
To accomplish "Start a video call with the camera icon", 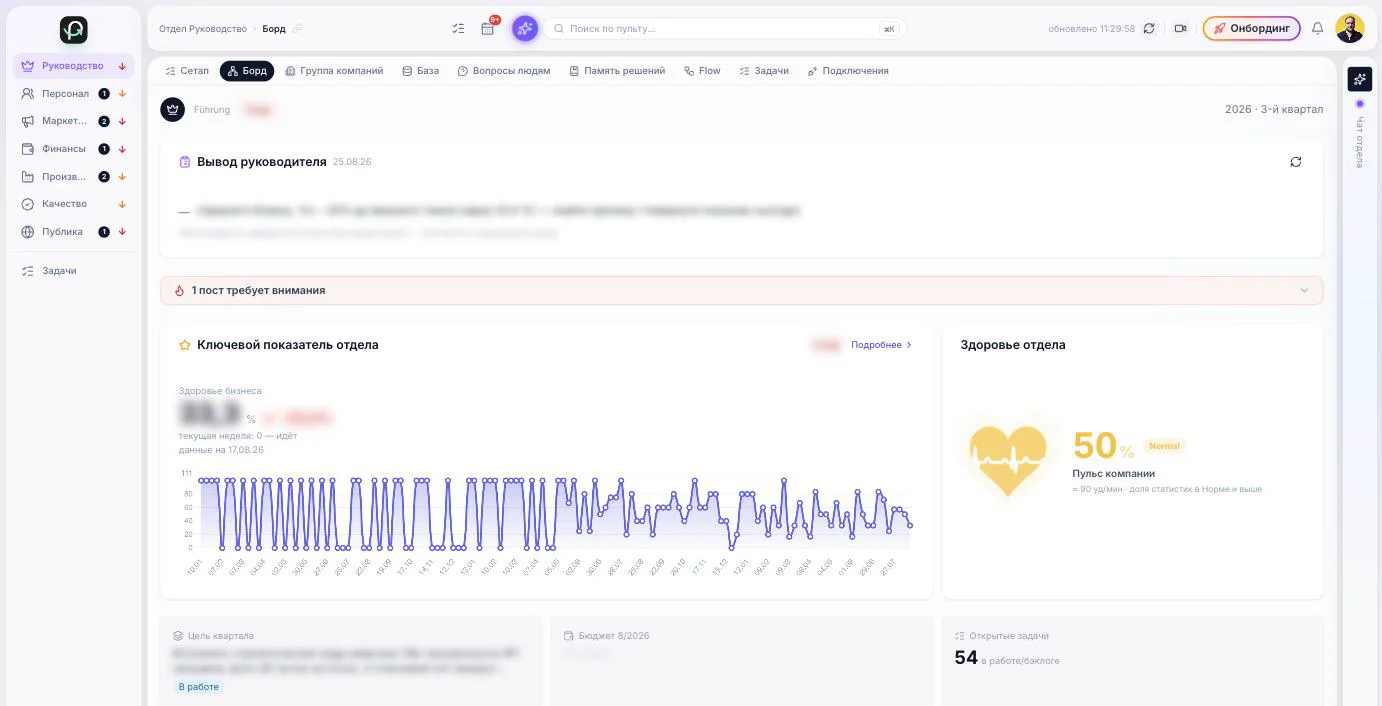I will 1180,29.
